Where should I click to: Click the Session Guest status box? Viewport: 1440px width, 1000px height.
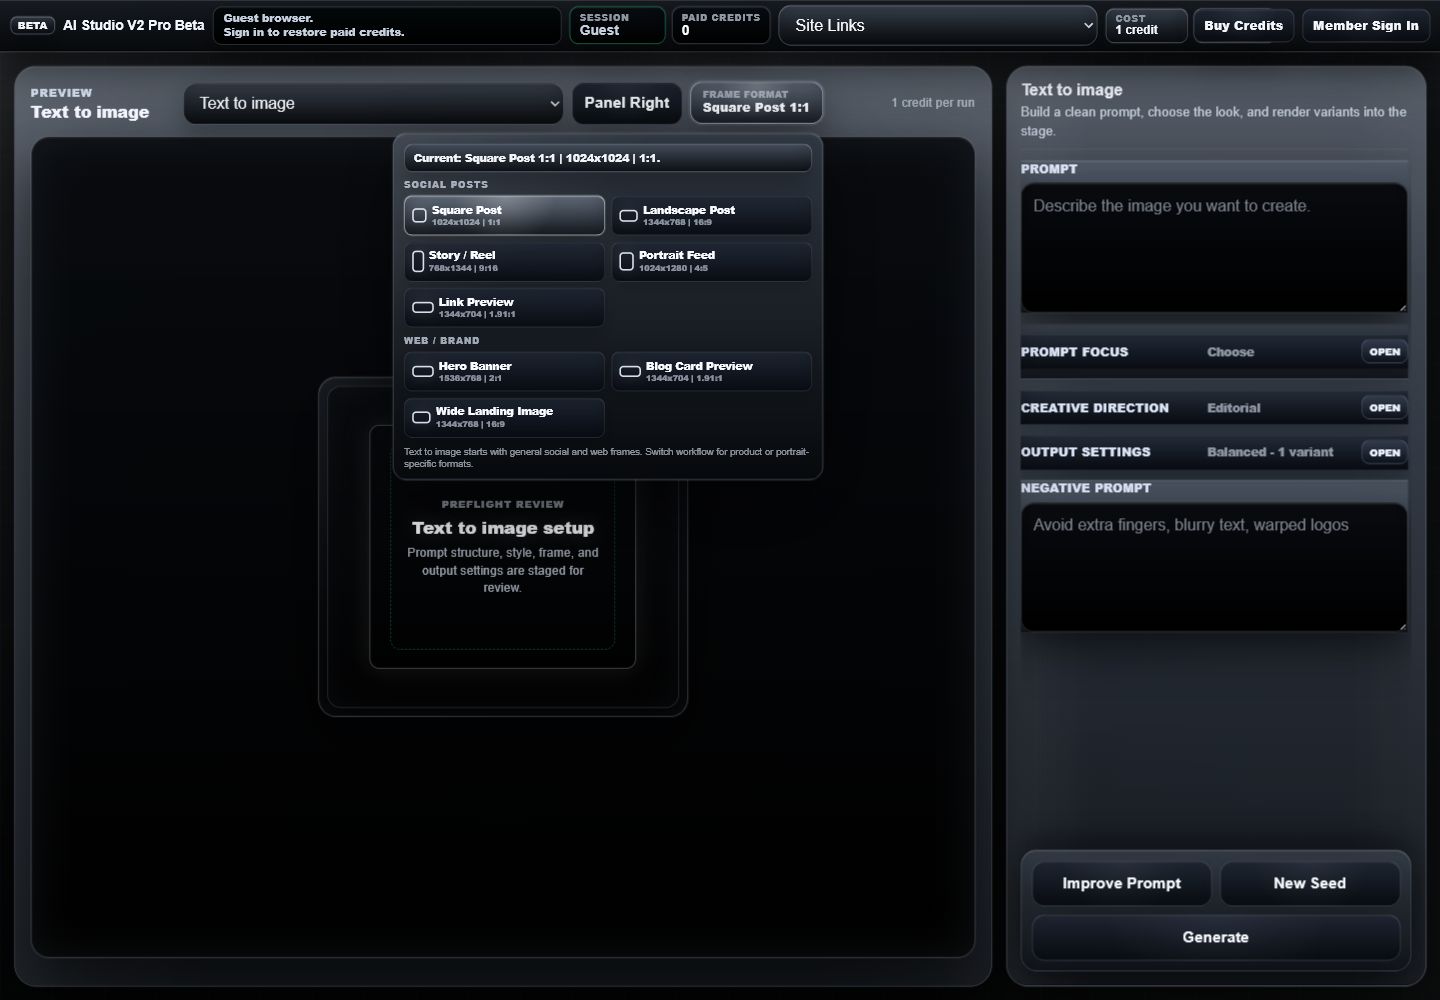click(617, 26)
